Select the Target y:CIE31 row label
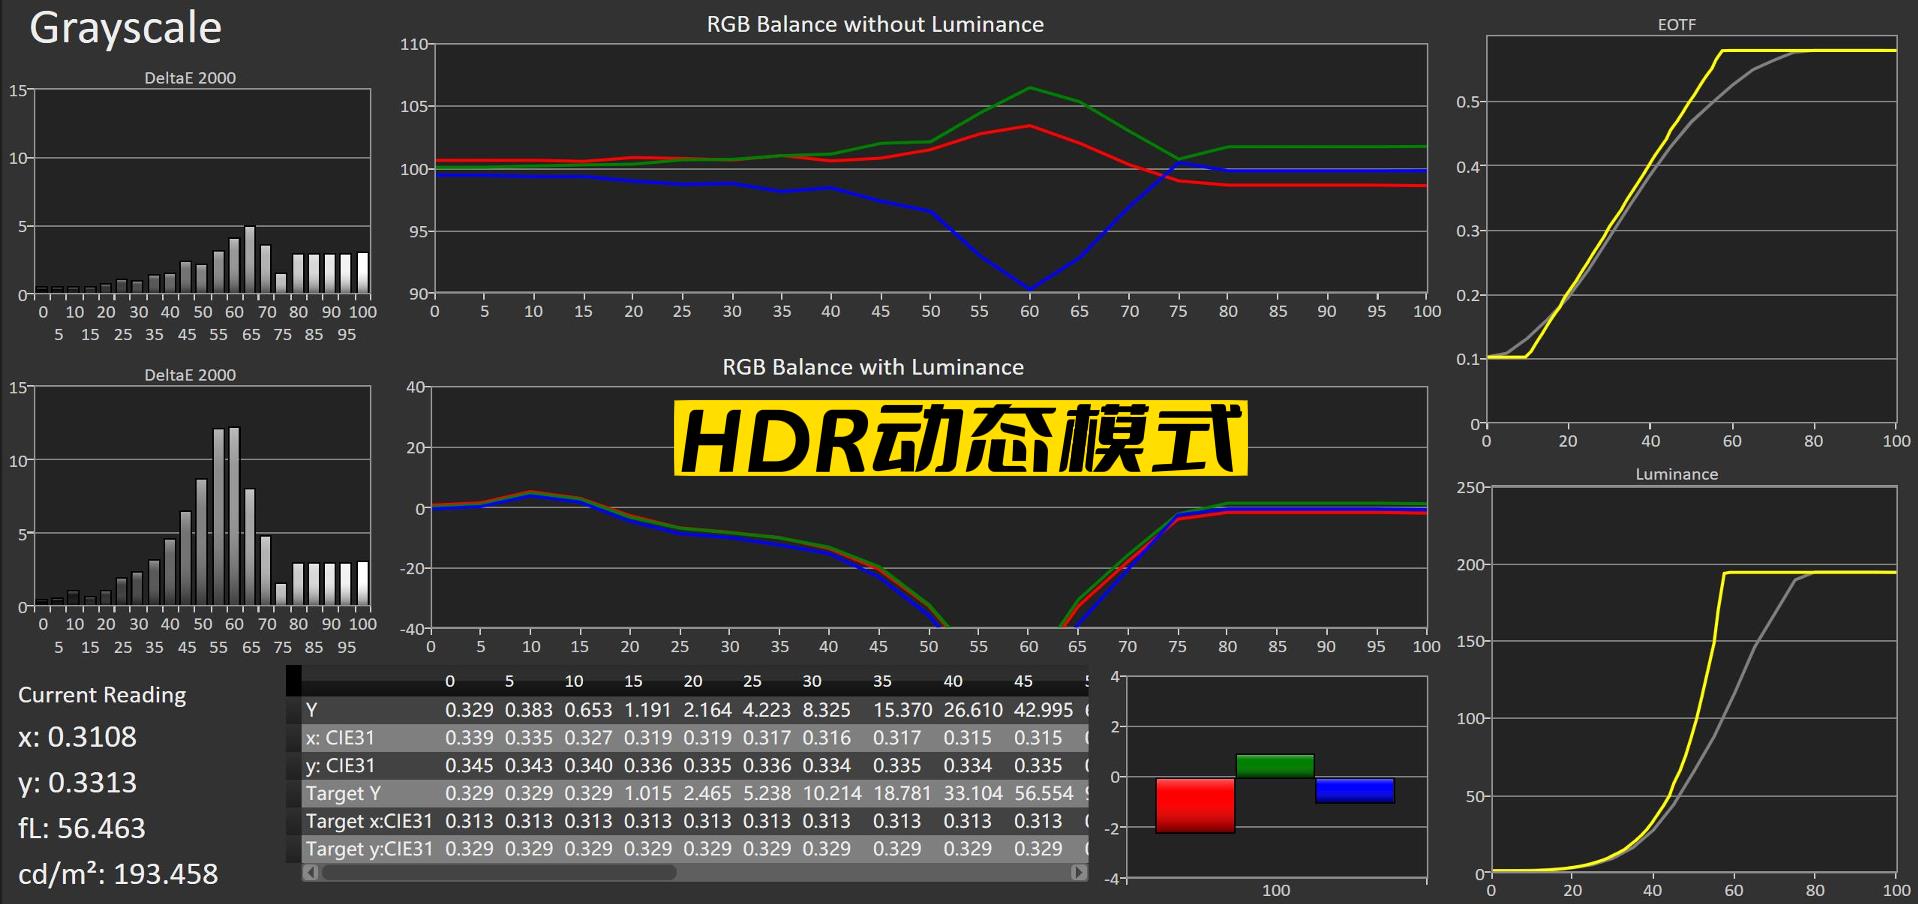The width and height of the screenshot is (1918, 904). [369, 849]
